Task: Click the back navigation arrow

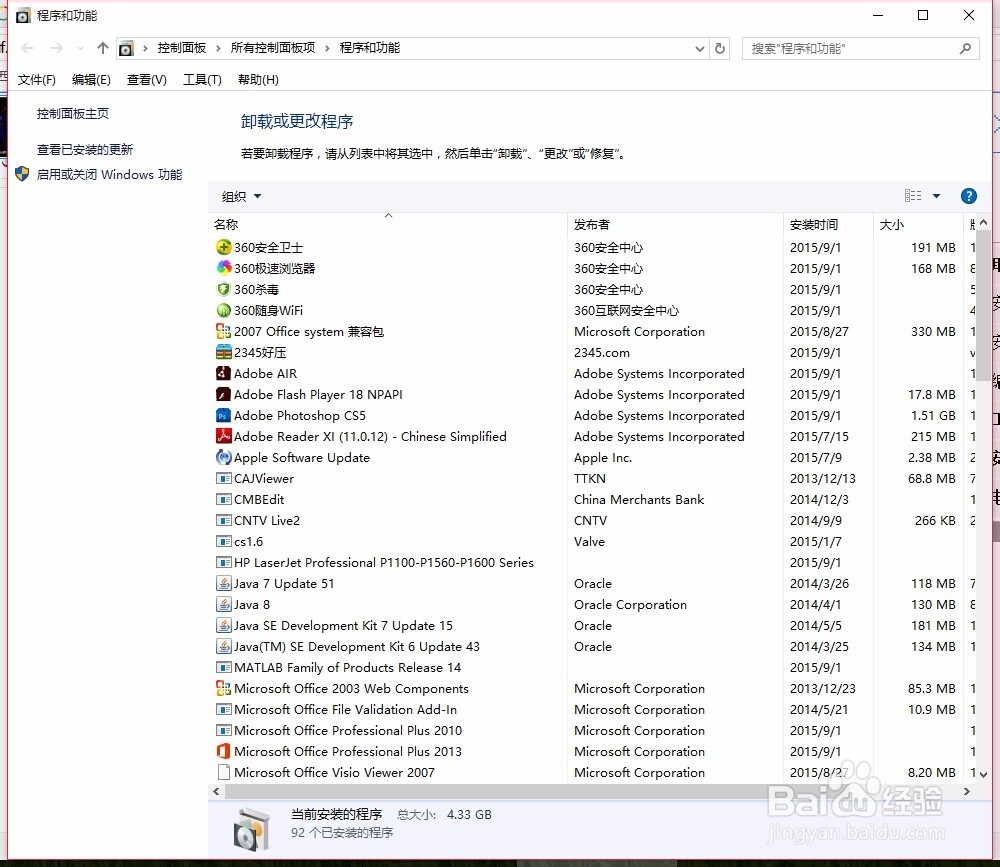Action: [27, 48]
